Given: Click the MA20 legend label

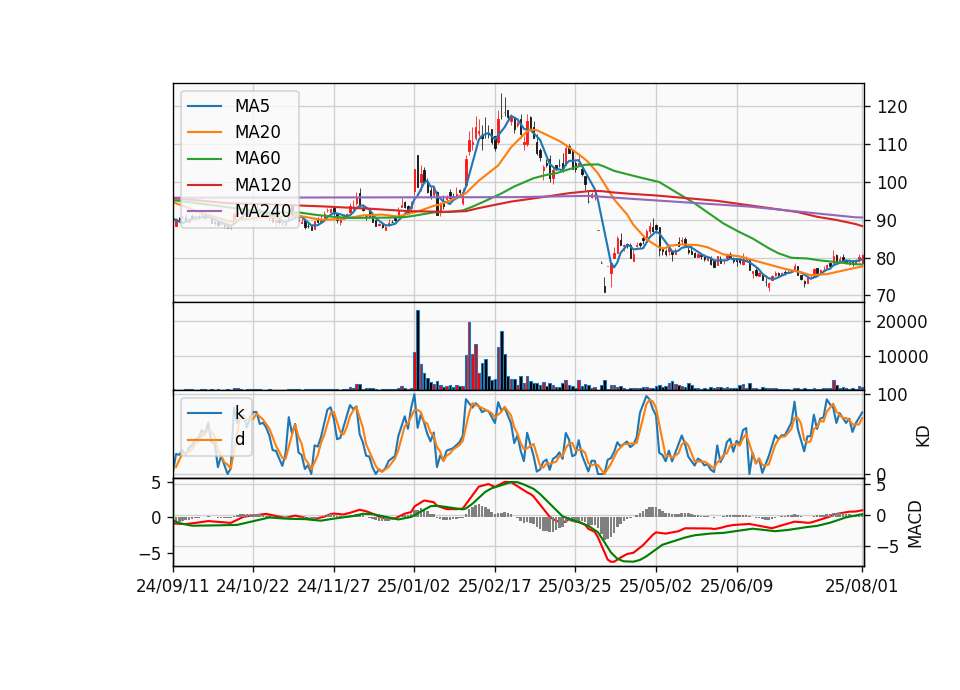Looking at the screenshot, I should pos(257,132).
